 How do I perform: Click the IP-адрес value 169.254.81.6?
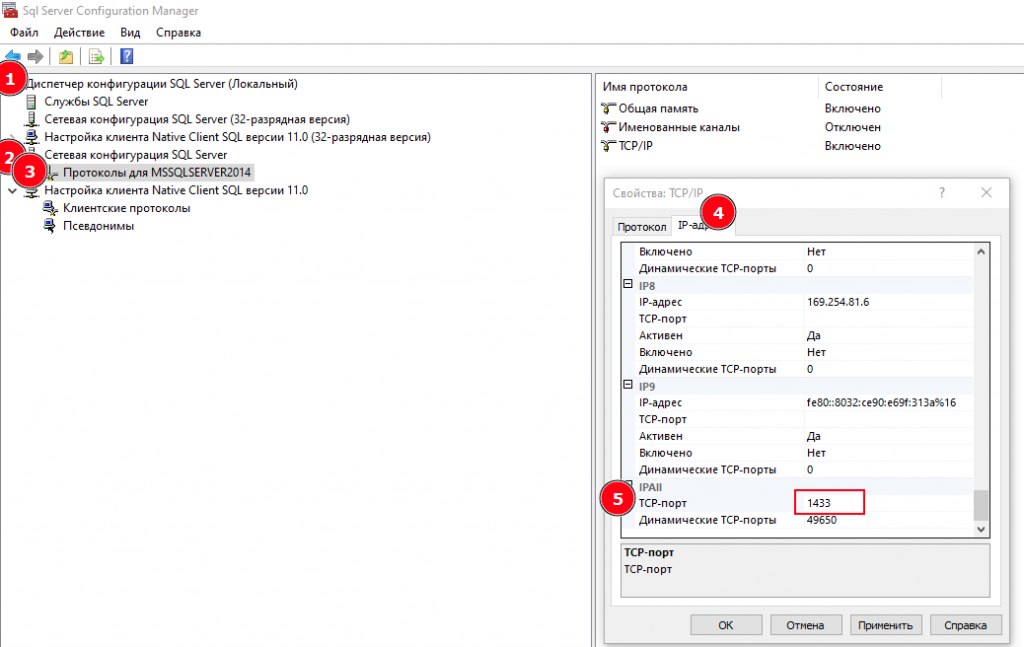point(838,302)
